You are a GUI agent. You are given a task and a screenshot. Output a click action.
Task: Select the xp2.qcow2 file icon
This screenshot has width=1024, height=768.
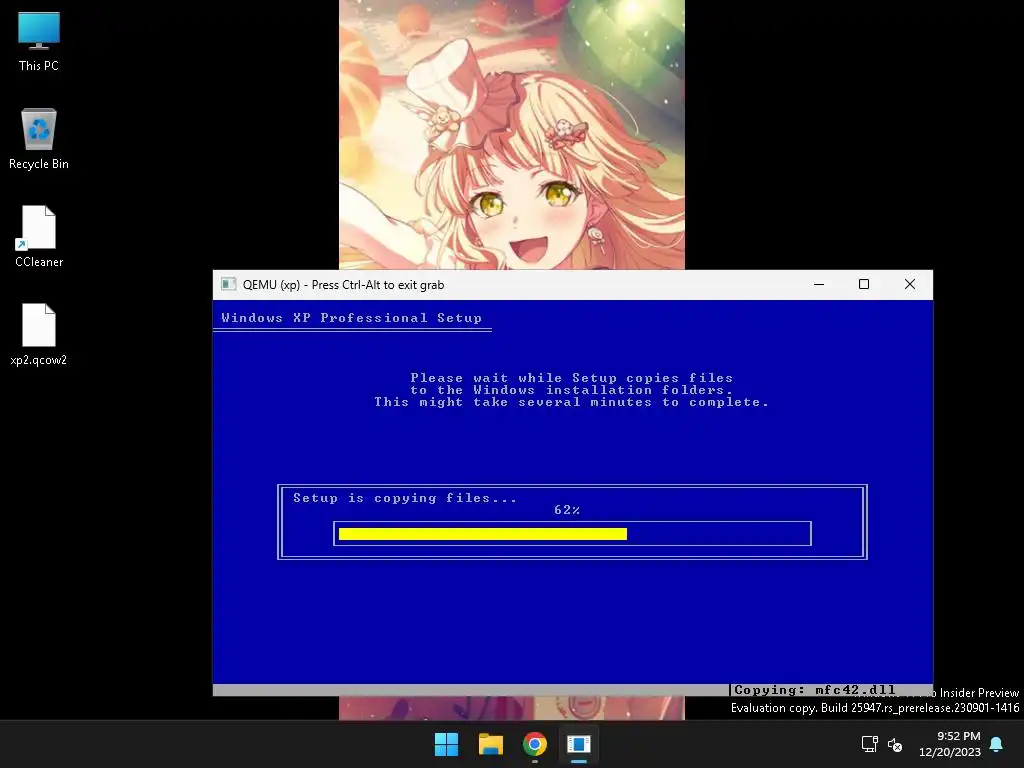point(39,334)
